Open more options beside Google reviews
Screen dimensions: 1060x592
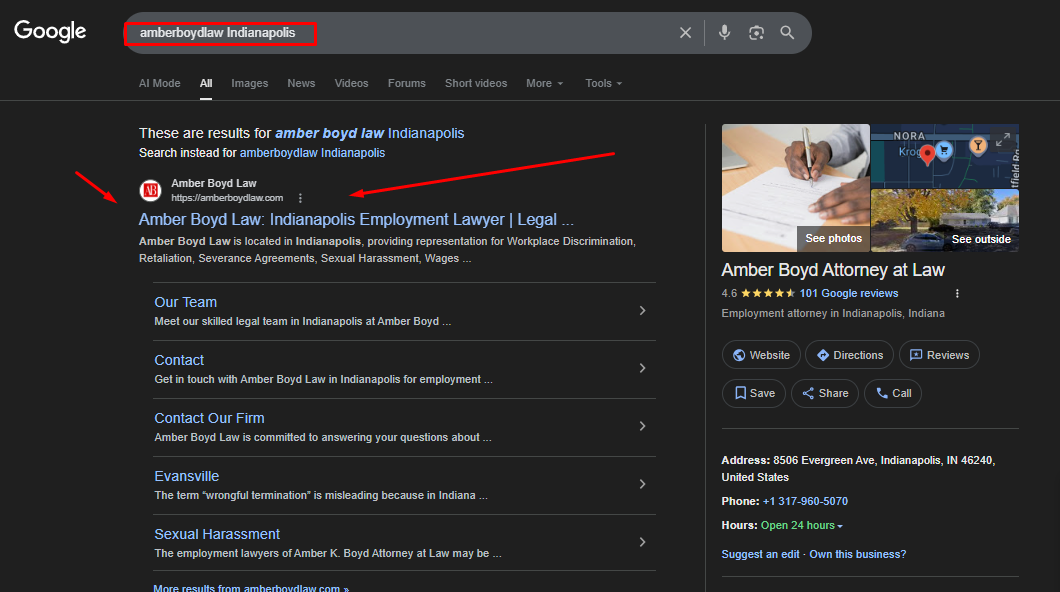pyautogui.click(x=957, y=294)
